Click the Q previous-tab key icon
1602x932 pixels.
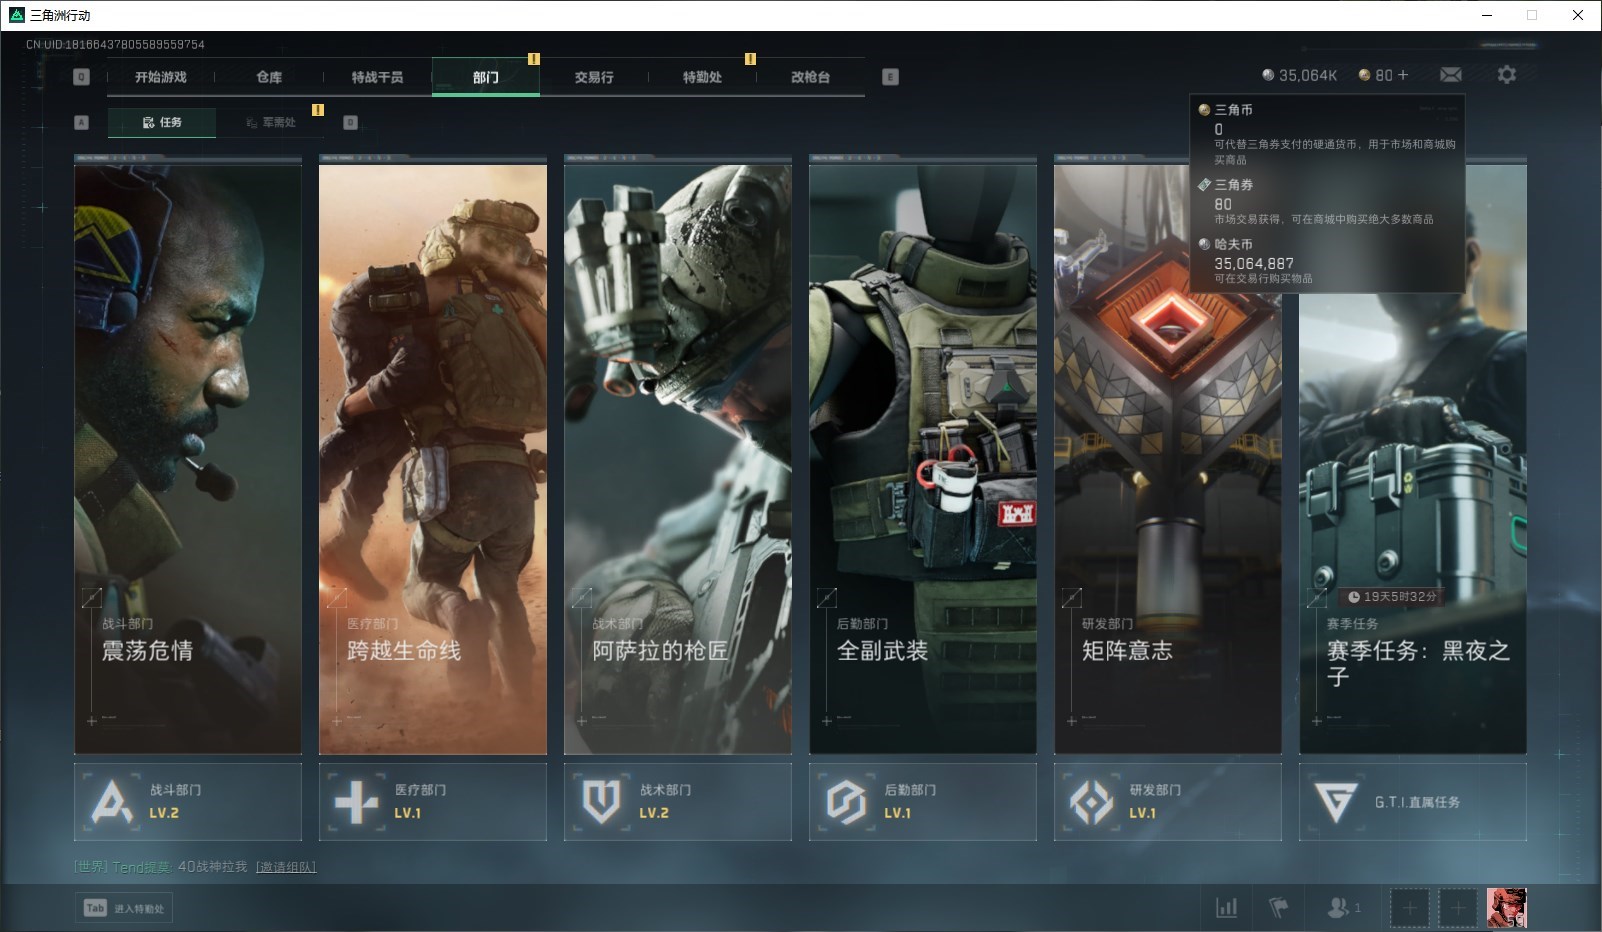coord(82,77)
